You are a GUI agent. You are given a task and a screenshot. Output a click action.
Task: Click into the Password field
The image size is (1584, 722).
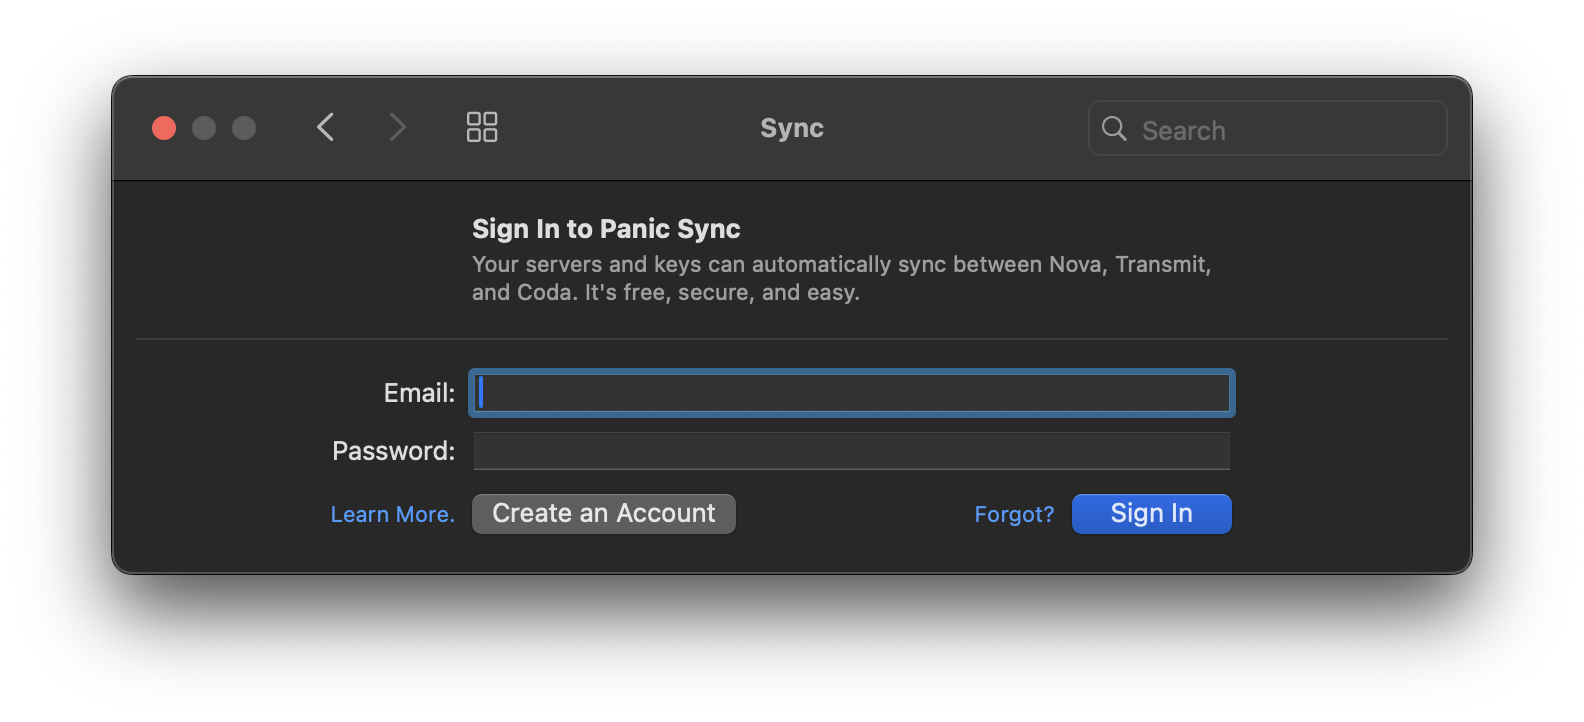coord(852,451)
